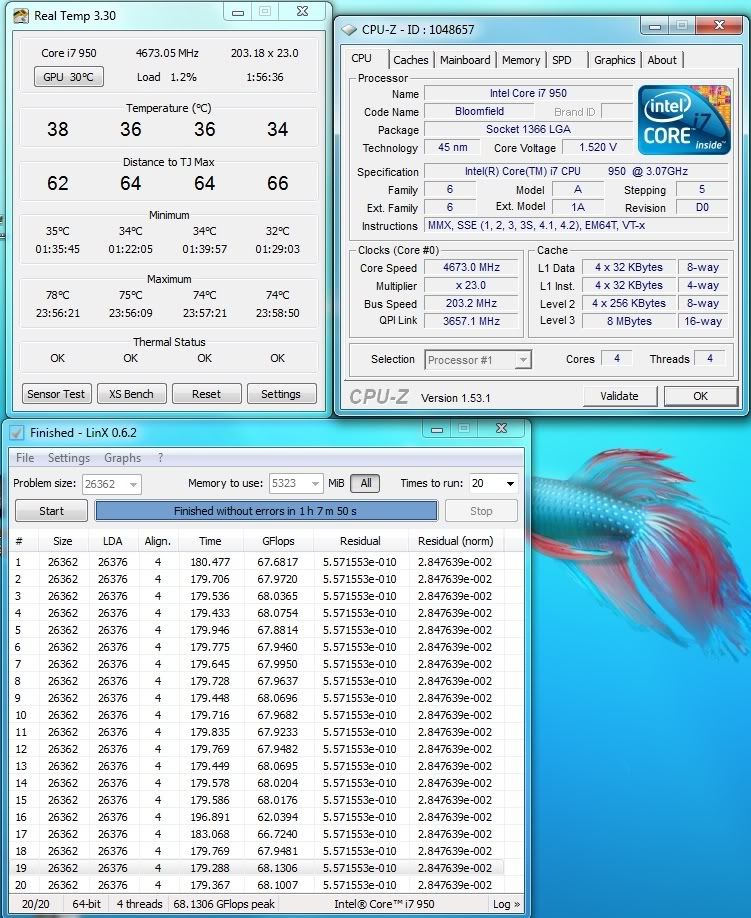Switch to the Mainboard tab
Image resolution: width=751 pixels, height=918 pixels.
(x=465, y=60)
